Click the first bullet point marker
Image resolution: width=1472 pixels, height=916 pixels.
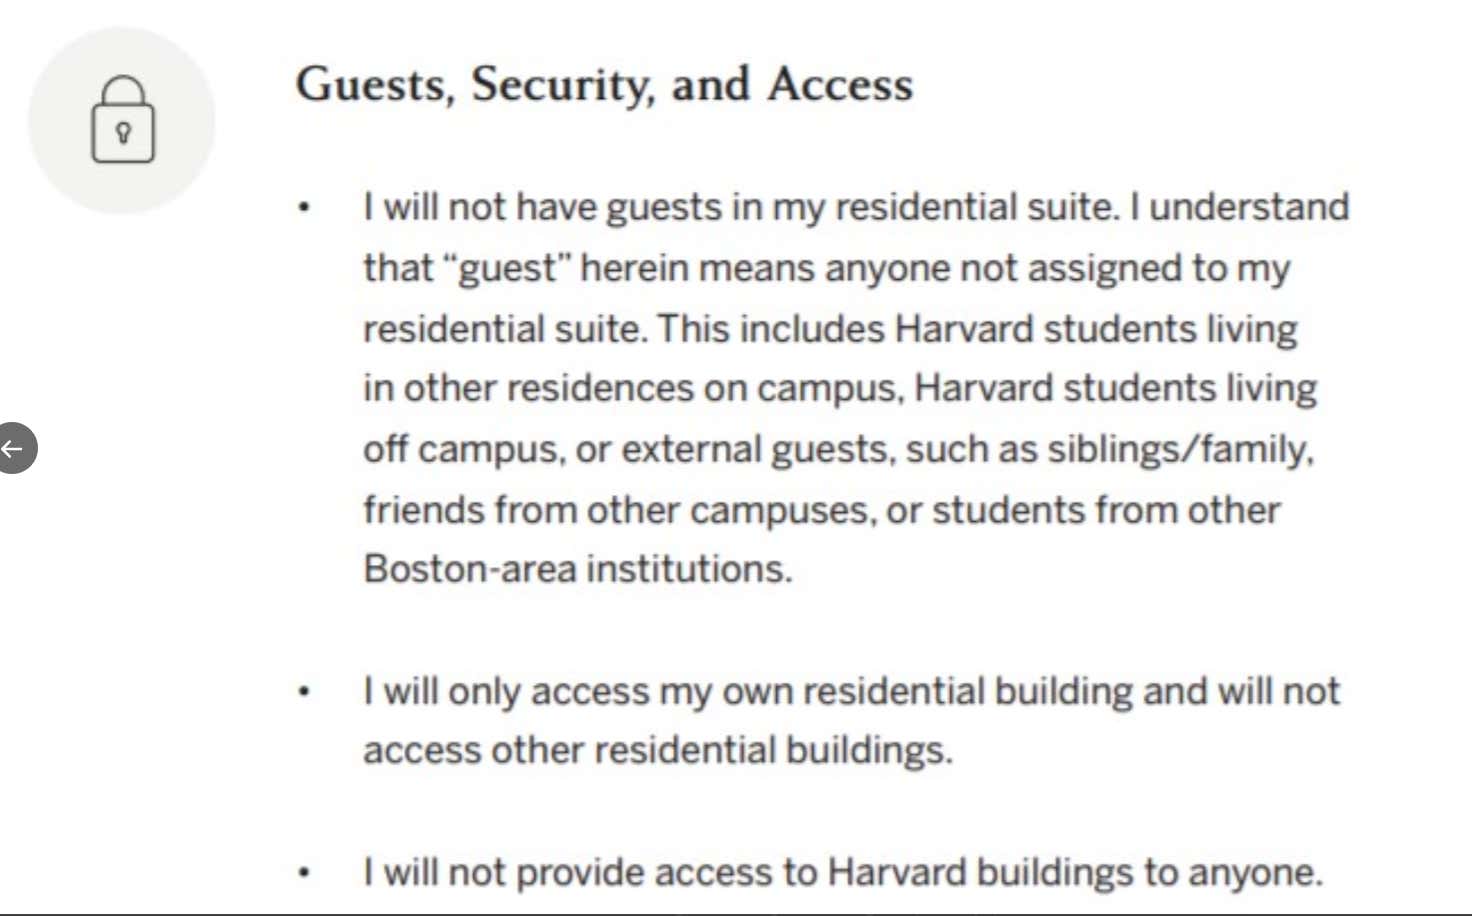tap(304, 208)
